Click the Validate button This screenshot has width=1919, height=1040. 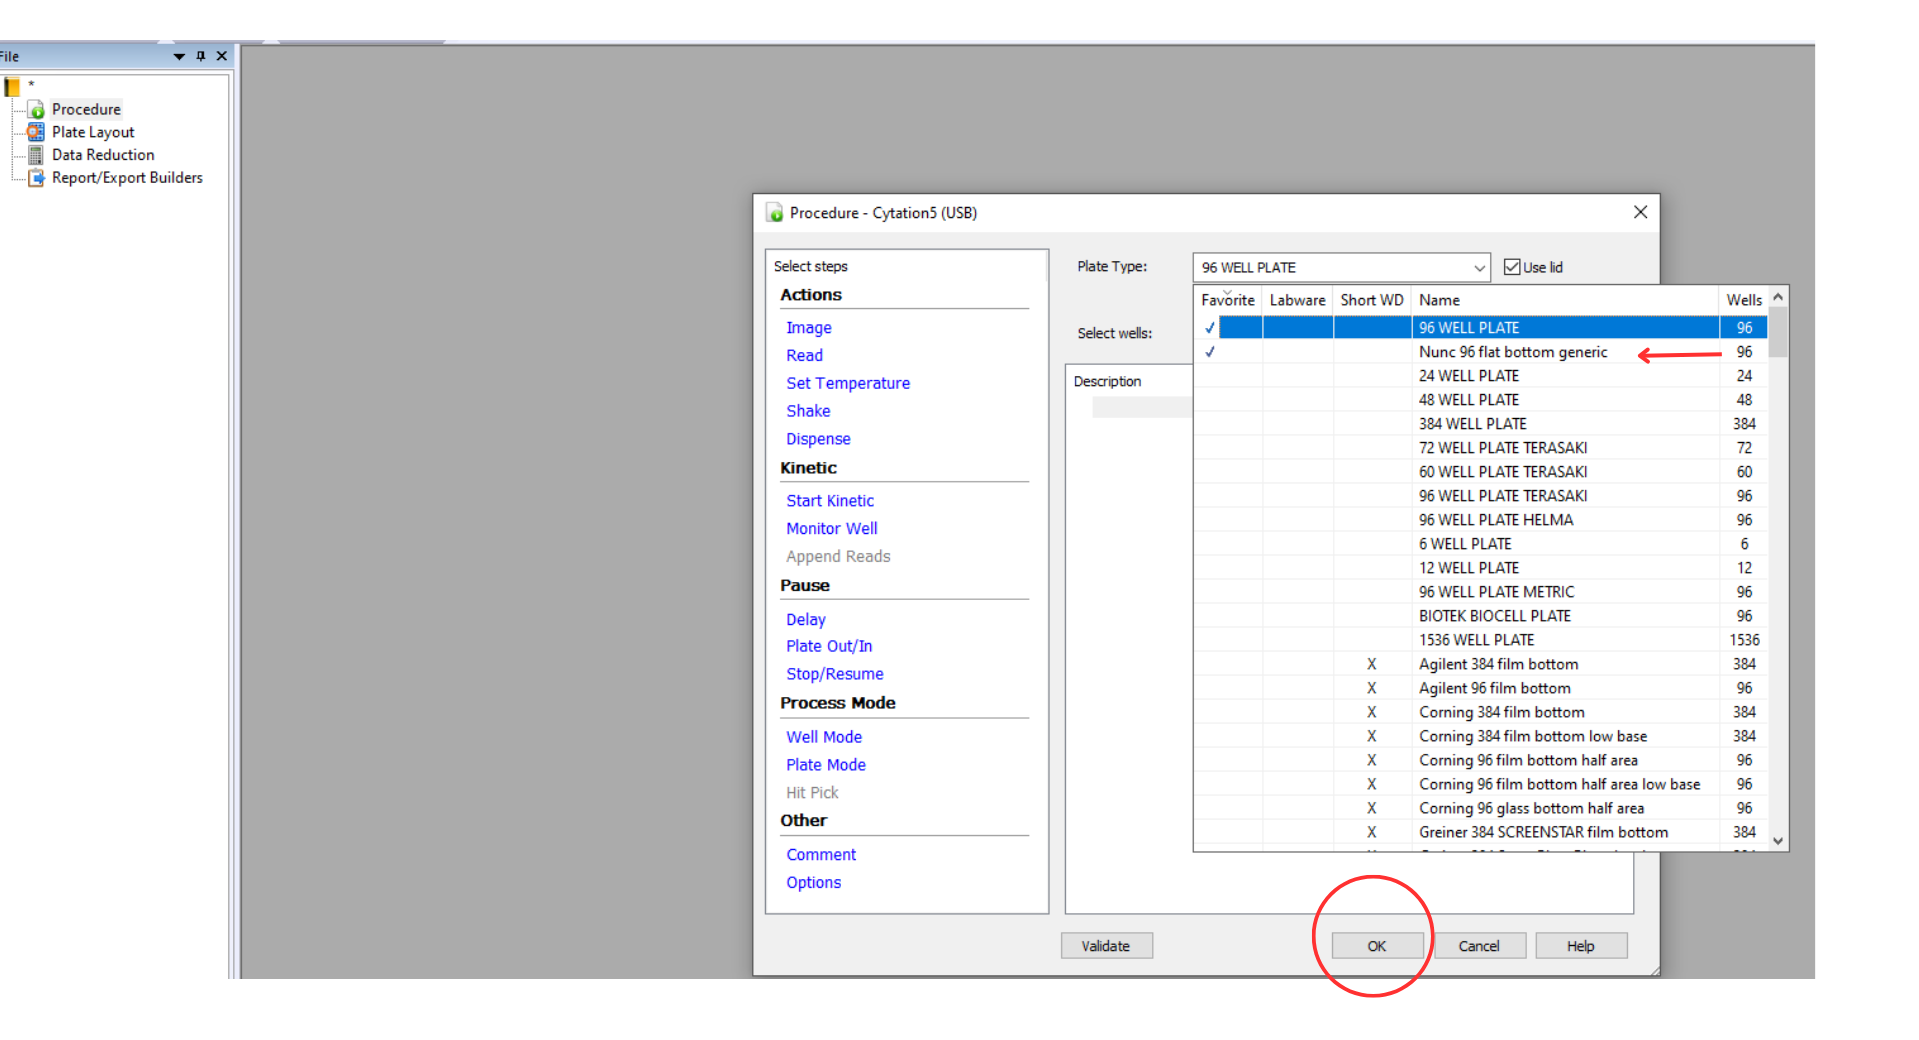click(x=1106, y=946)
